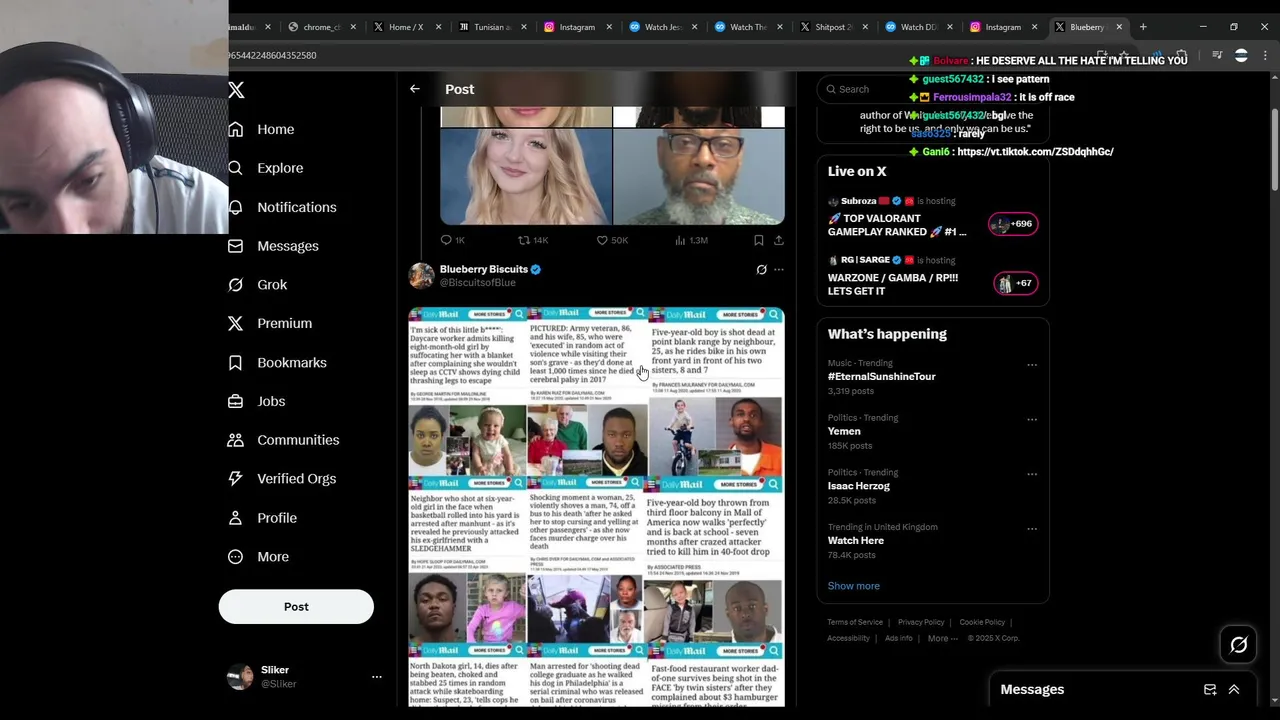Viewport: 1280px width, 720px height.
Task: Go to the Home feed
Action: pos(261,129)
